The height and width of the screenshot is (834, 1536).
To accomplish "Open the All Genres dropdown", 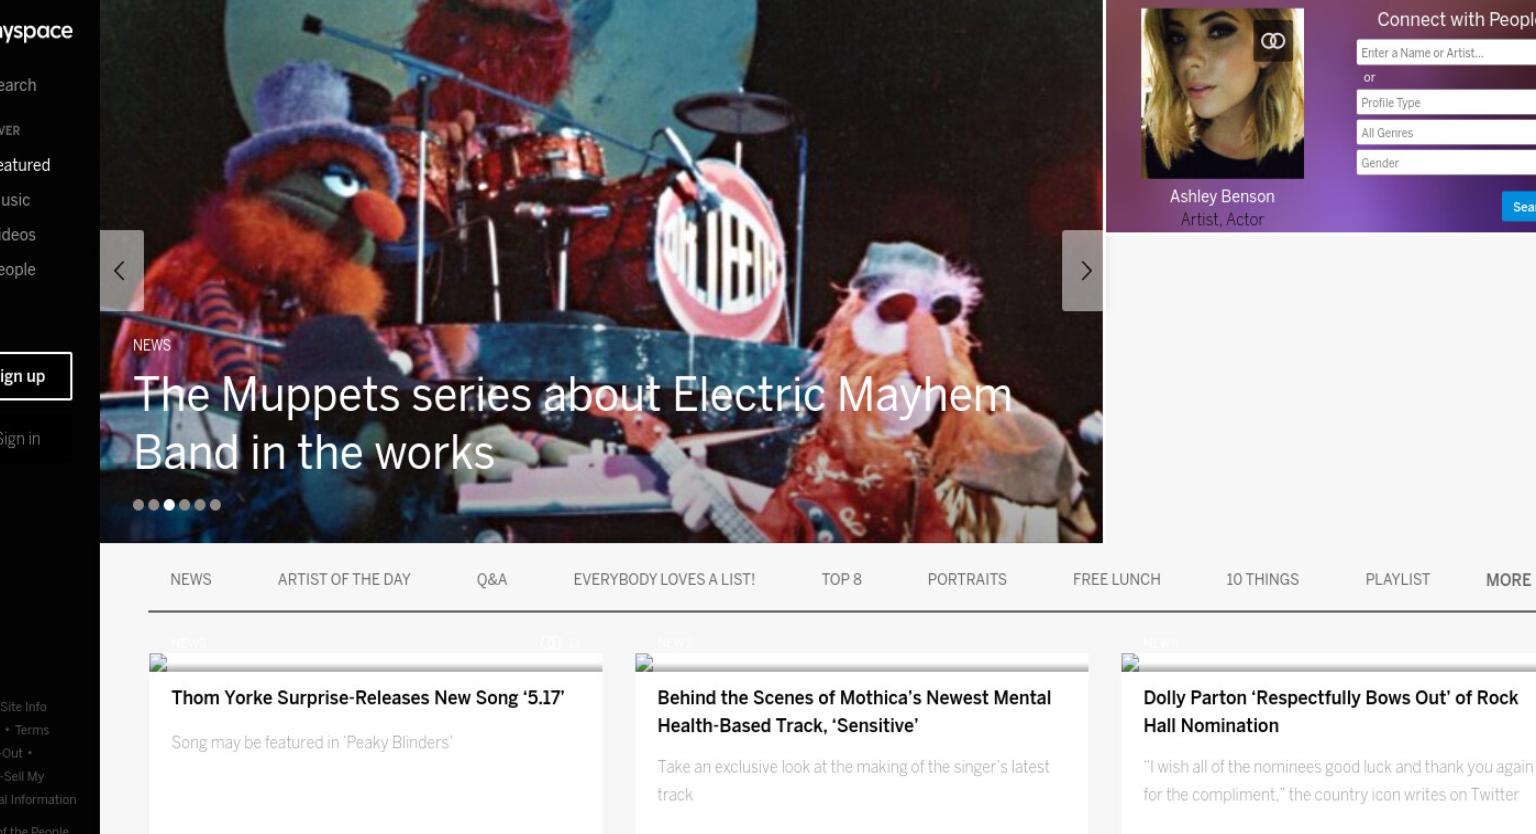I will (x=1446, y=133).
